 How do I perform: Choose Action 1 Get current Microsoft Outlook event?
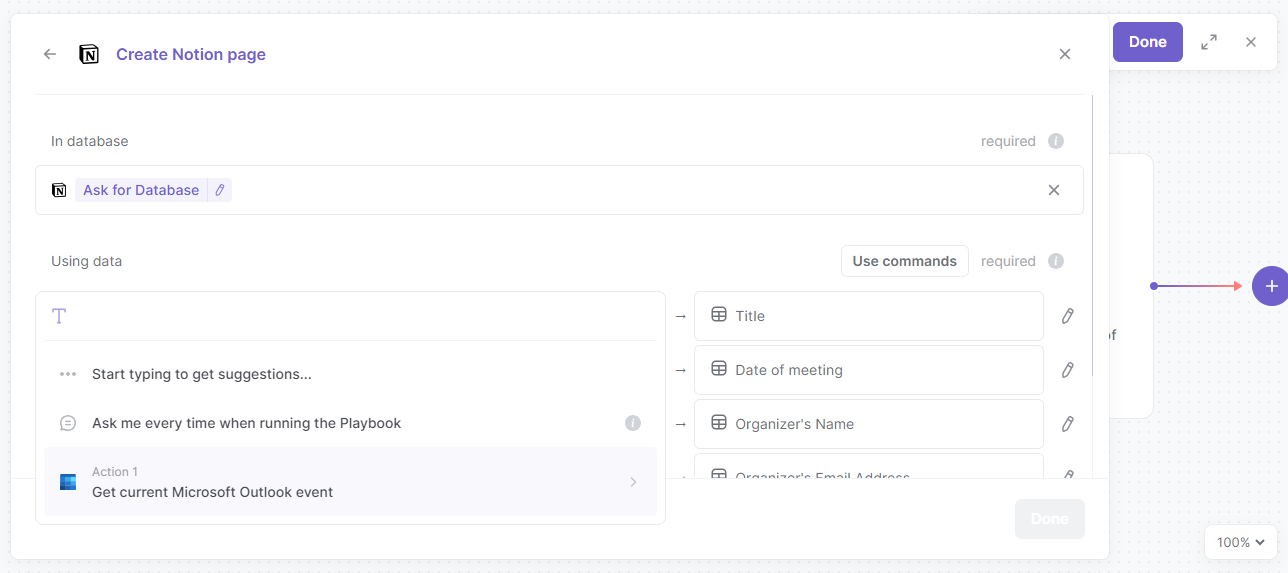[x=350, y=482]
